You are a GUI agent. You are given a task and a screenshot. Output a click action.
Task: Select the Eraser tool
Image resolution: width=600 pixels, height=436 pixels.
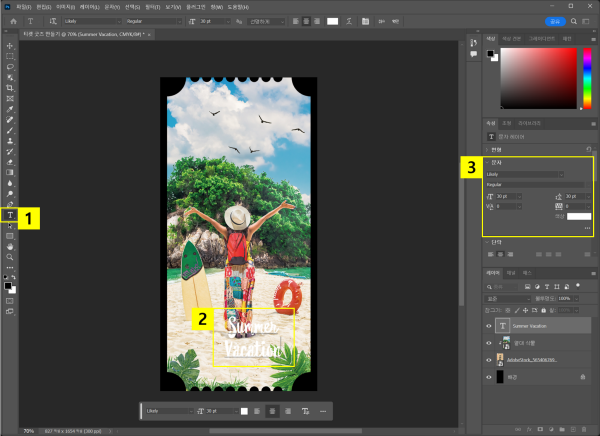10,162
